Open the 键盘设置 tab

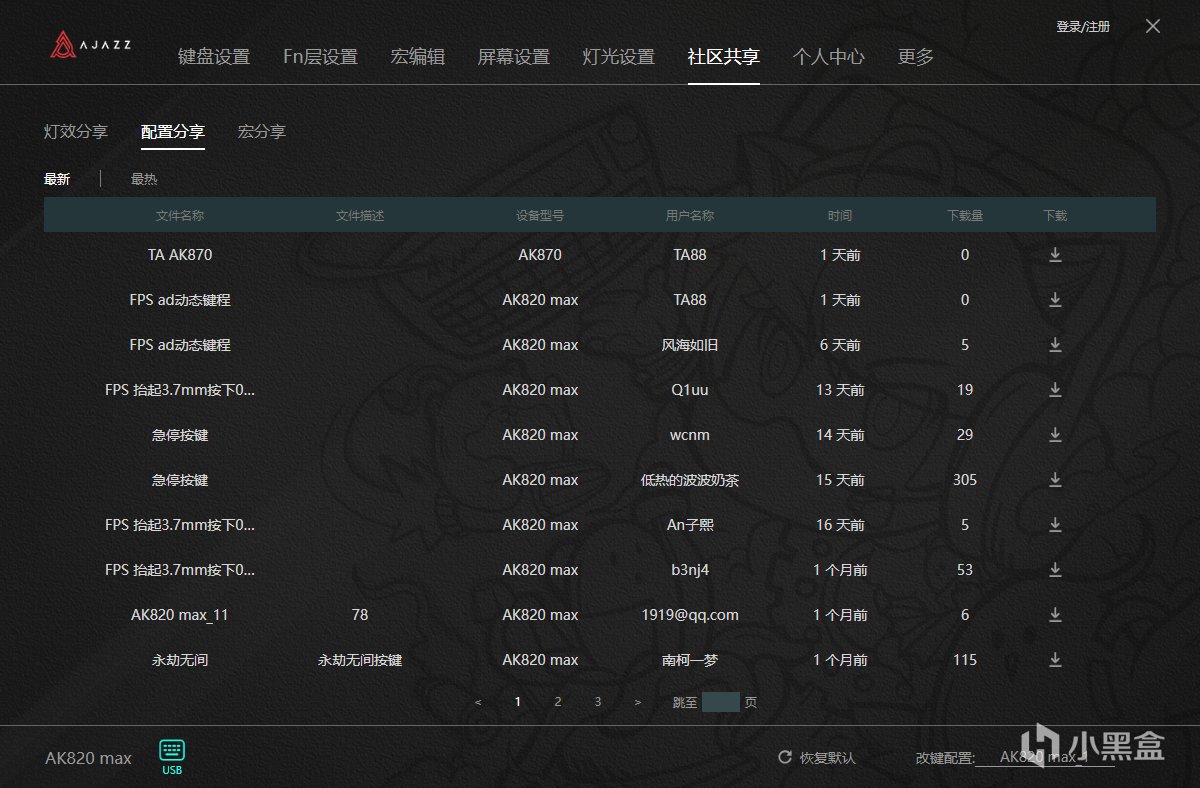pos(214,57)
